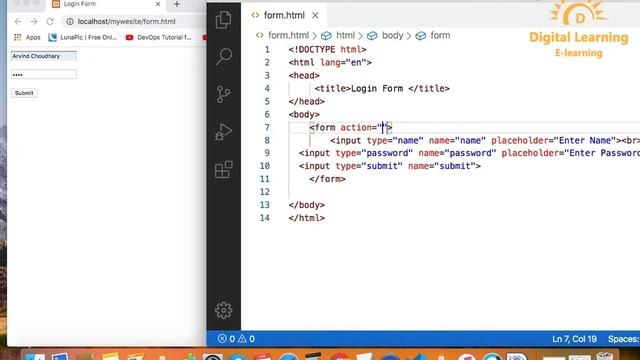The height and width of the screenshot is (360, 640).
Task: Click the browser Back arrow
Action: pyautogui.click(x=18, y=21)
